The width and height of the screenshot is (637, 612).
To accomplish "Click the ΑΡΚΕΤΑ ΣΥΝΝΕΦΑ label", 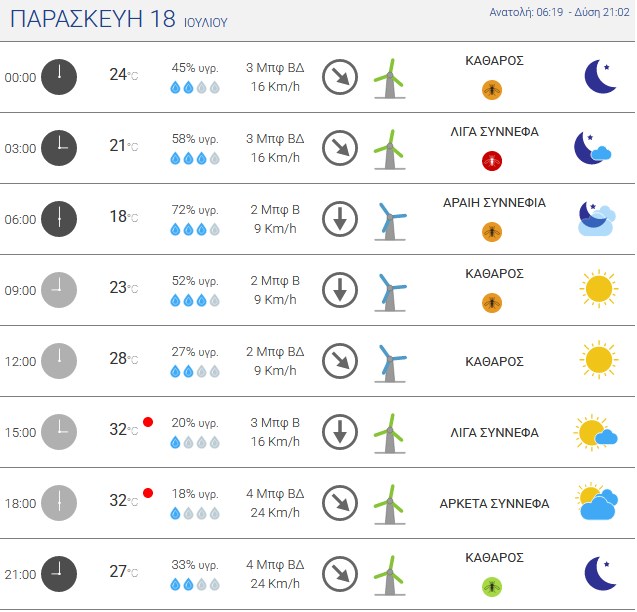I will (494, 503).
